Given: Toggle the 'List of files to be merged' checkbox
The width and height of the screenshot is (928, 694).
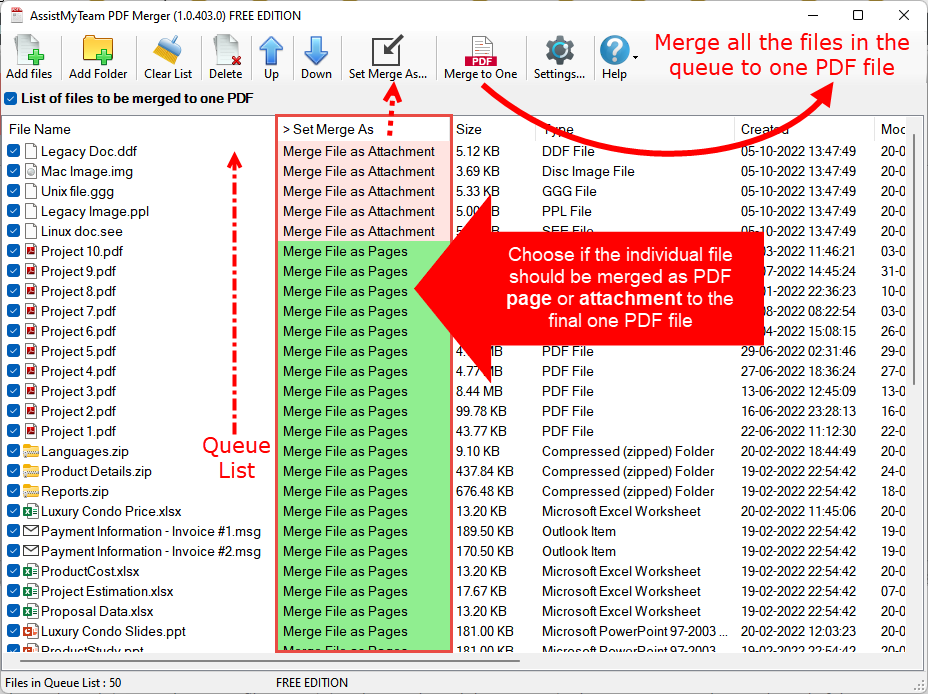Looking at the screenshot, I should click(10, 98).
